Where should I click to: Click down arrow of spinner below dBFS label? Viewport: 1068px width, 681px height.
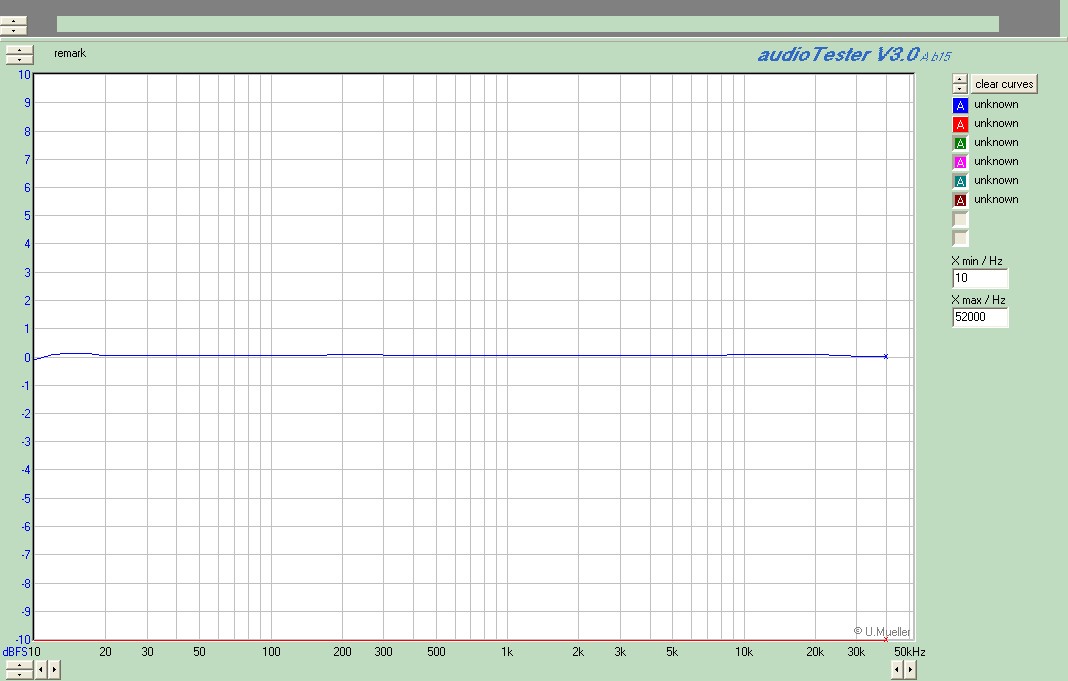pos(19,674)
